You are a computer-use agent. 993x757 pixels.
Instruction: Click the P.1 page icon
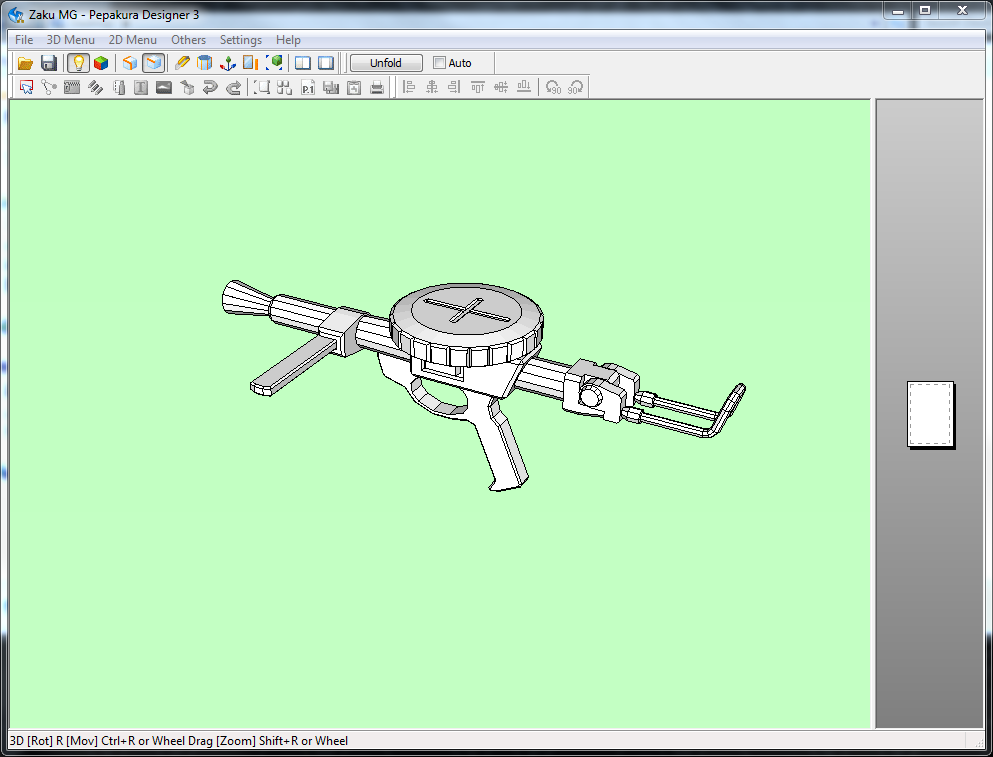coord(308,87)
